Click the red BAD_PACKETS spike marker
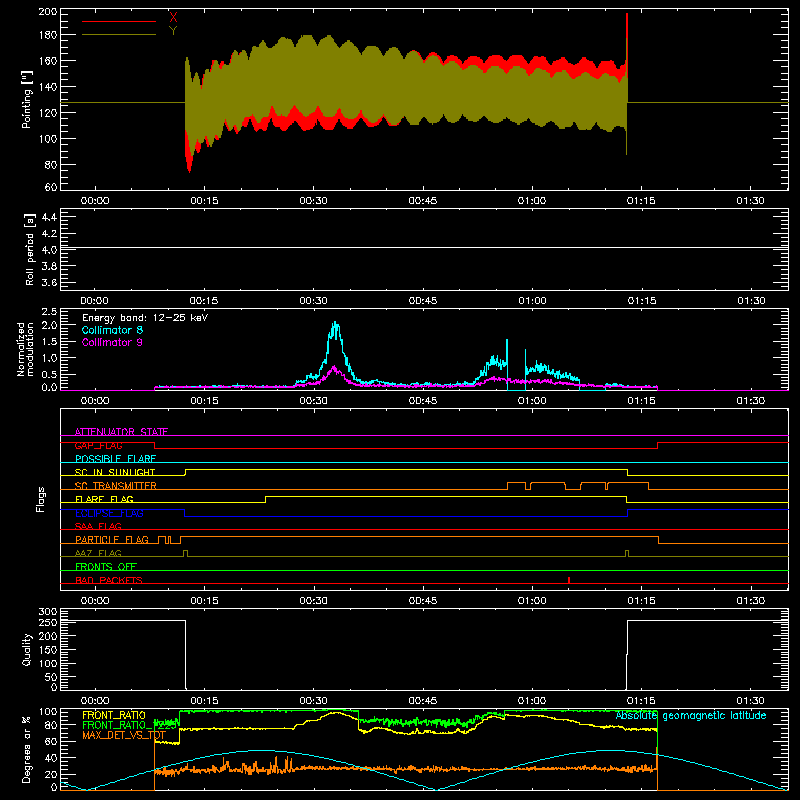The image size is (800, 800). pos(569,580)
